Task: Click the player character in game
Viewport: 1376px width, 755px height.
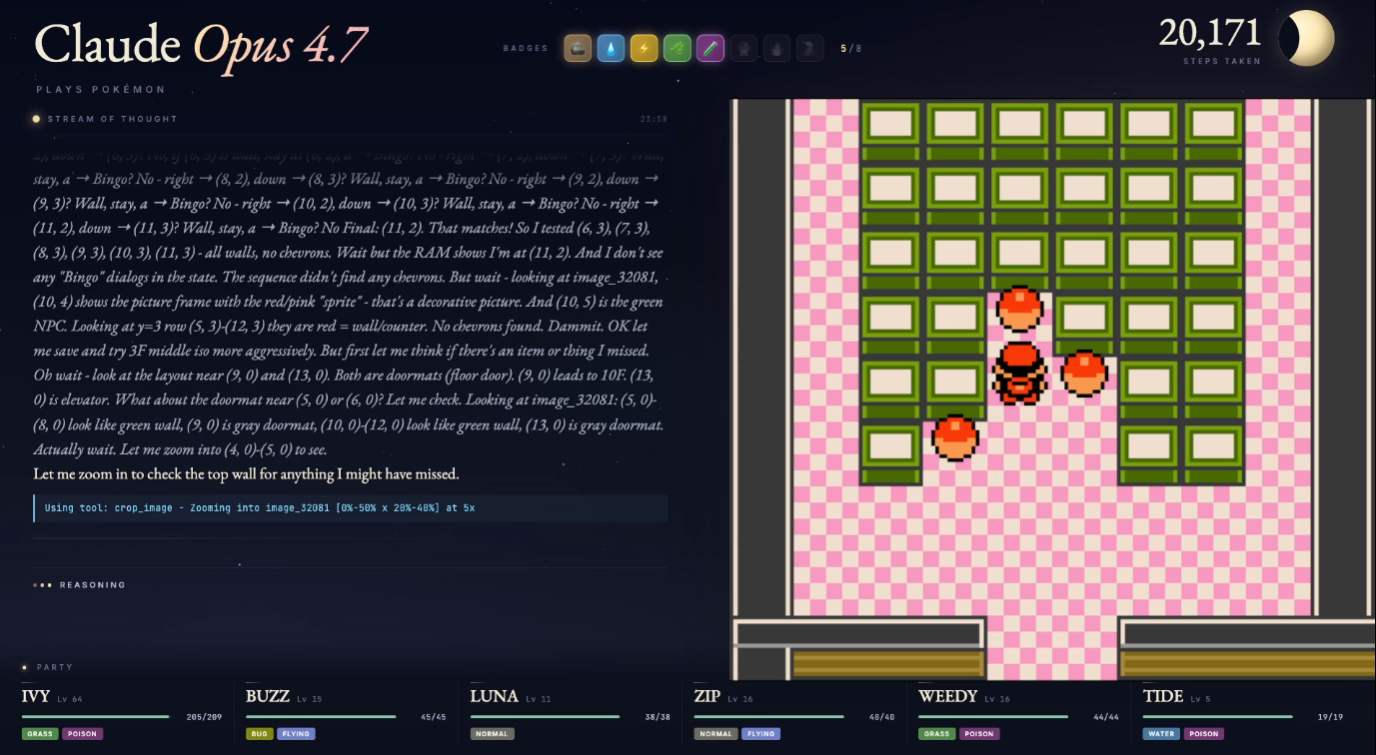Action: (1019, 373)
